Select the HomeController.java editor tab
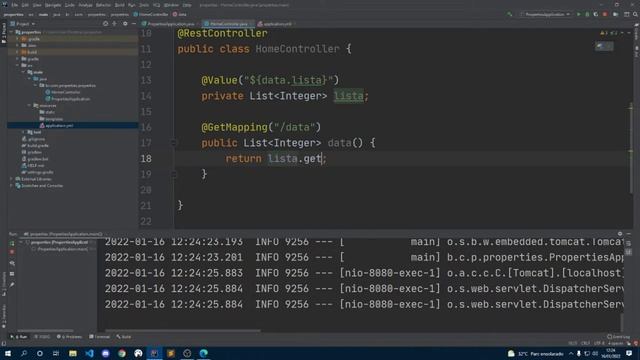The height and width of the screenshot is (360, 640). click(x=228, y=24)
